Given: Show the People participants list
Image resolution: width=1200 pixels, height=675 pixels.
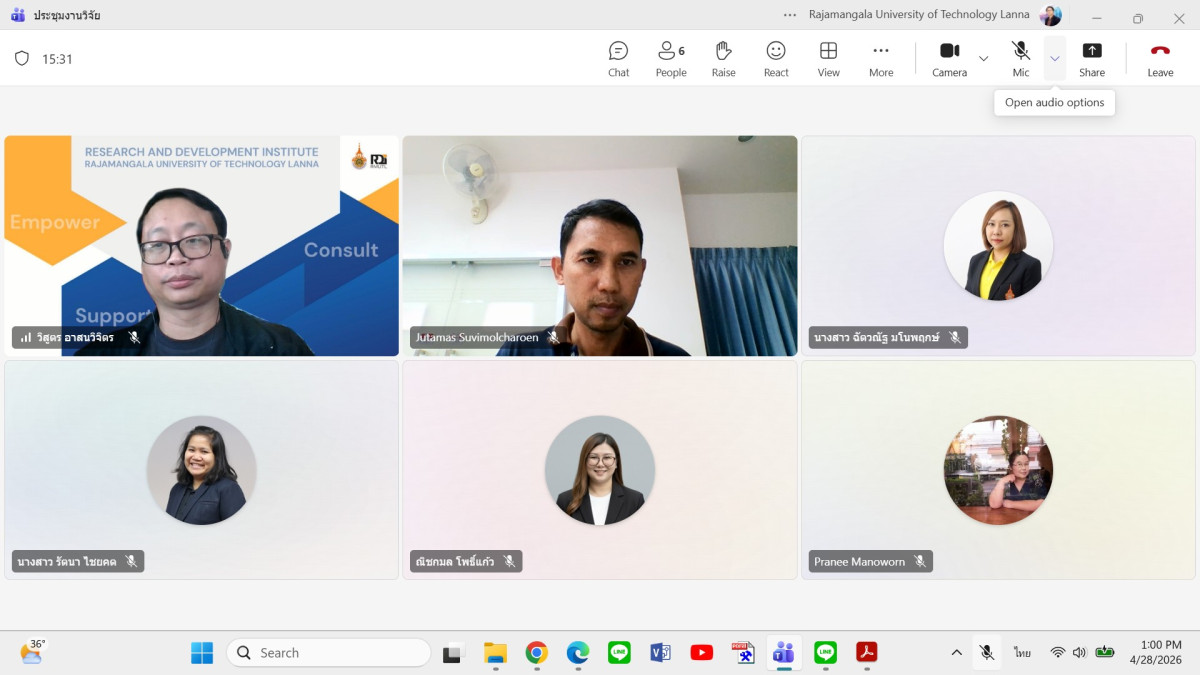Looking at the screenshot, I should [670, 58].
